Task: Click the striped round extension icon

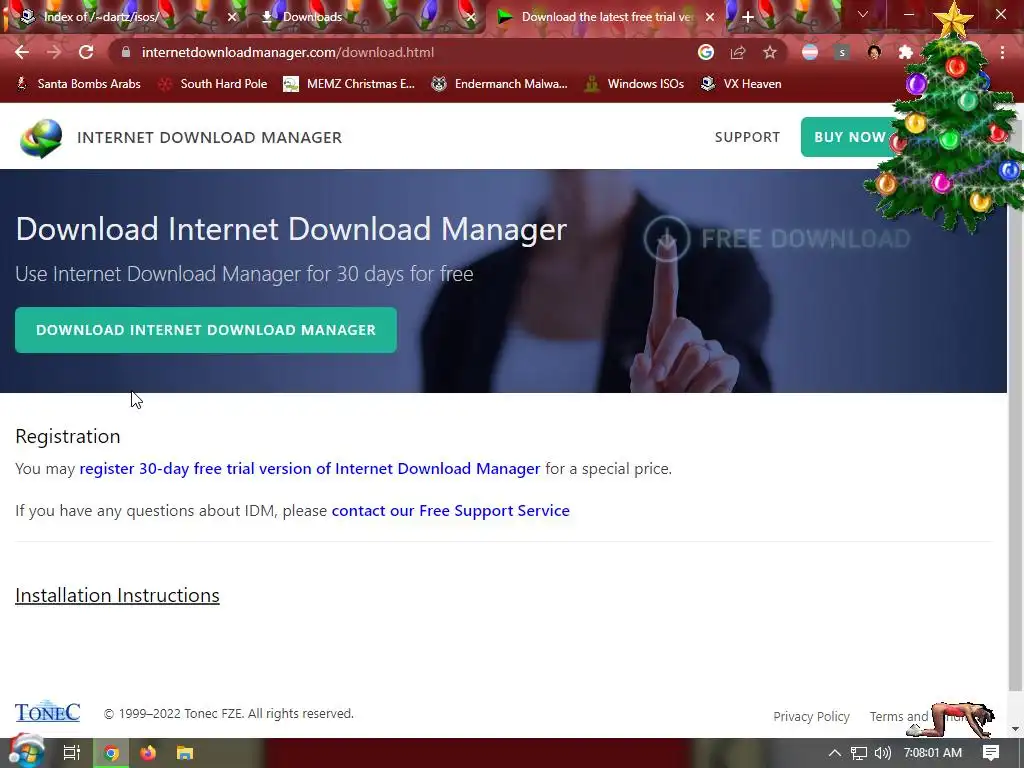Action: [x=810, y=52]
